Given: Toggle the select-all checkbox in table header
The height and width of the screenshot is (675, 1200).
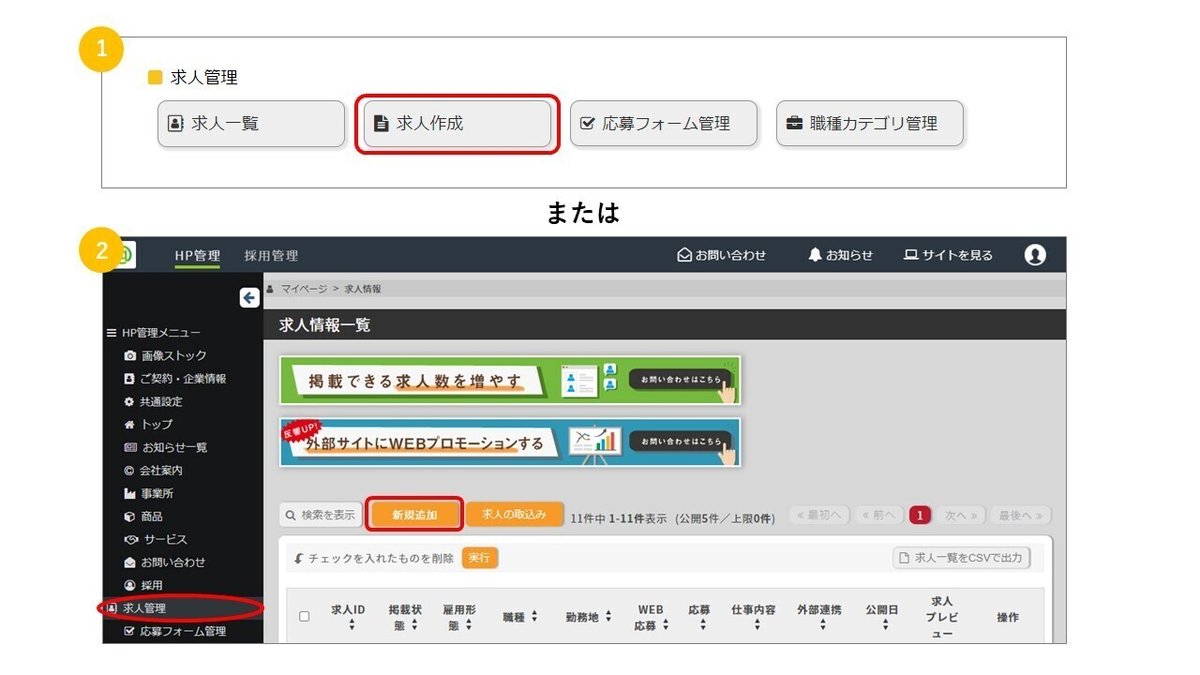Looking at the screenshot, I should 305,617.
